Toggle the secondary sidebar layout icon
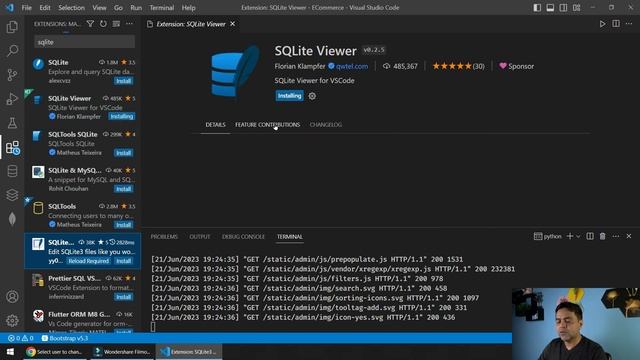The height and width of the screenshot is (360, 640). pyautogui.click(x=563, y=8)
